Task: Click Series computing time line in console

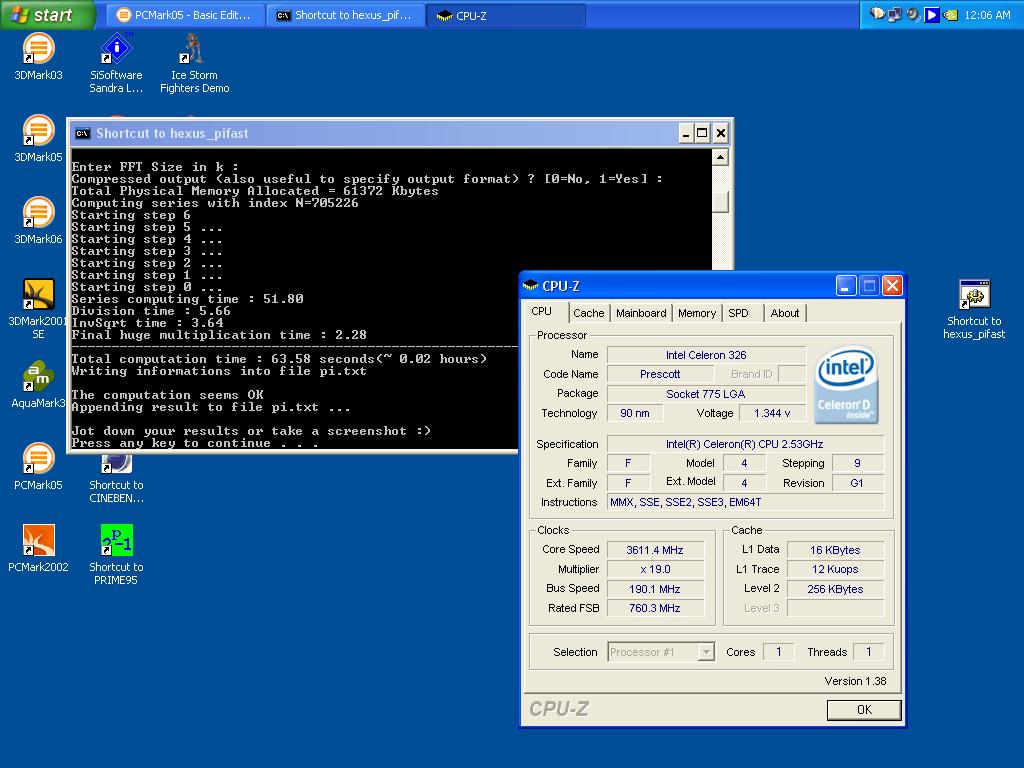Action: (187, 298)
